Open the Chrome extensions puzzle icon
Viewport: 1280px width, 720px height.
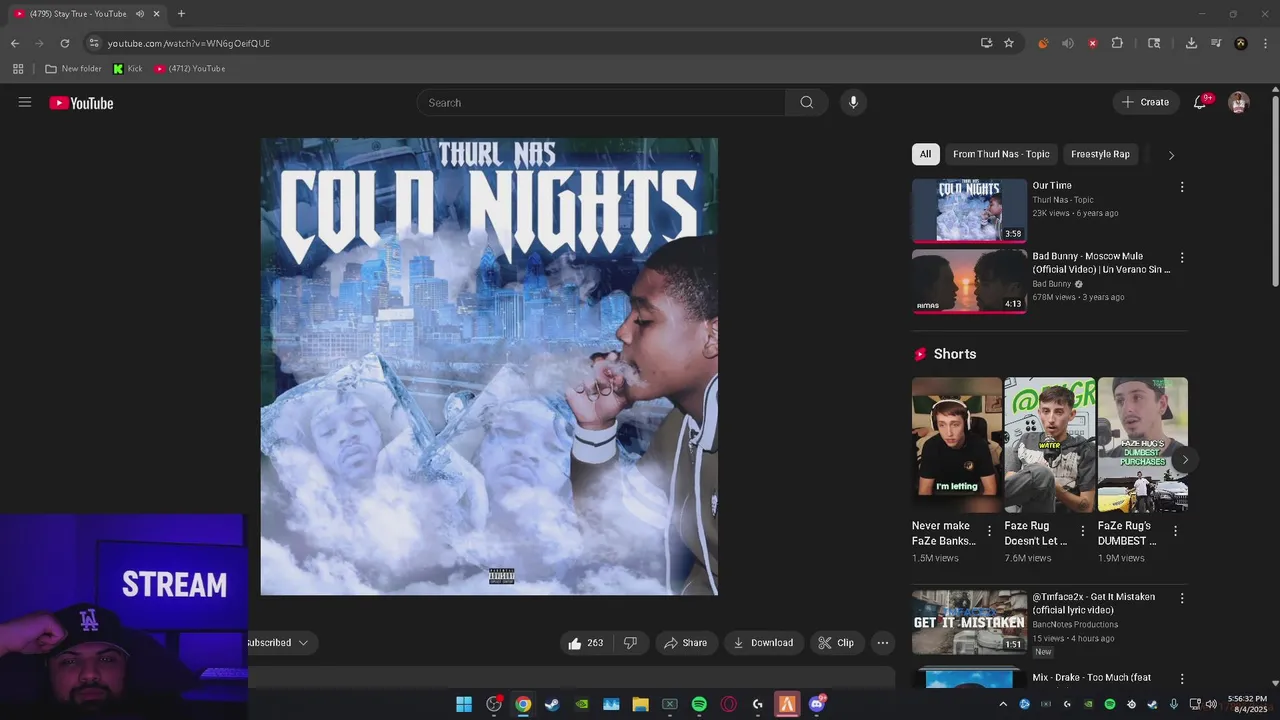point(1117,43)
